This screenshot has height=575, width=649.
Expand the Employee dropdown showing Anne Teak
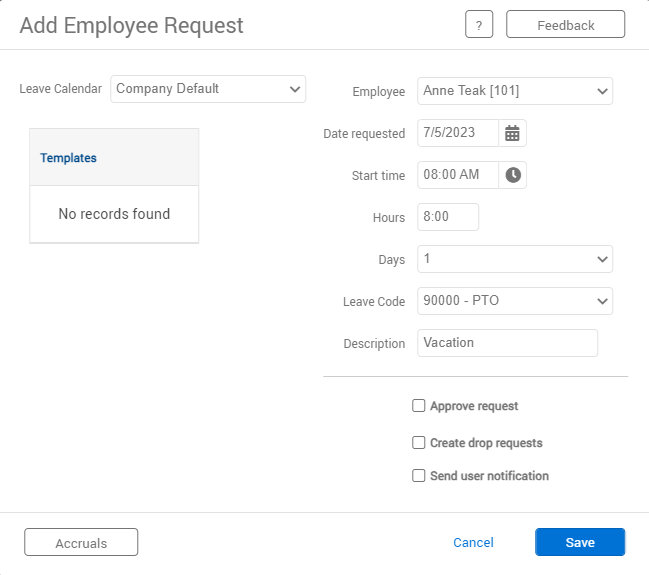[x=515, y=91]
